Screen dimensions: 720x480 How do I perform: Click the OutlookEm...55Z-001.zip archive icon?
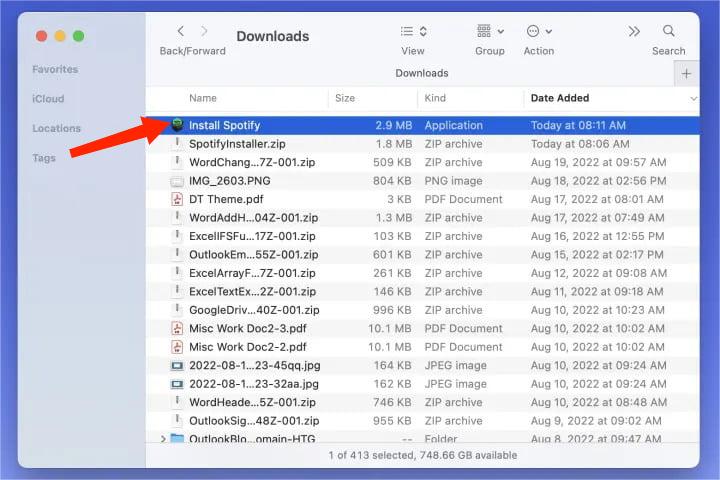tap(177, 254)
